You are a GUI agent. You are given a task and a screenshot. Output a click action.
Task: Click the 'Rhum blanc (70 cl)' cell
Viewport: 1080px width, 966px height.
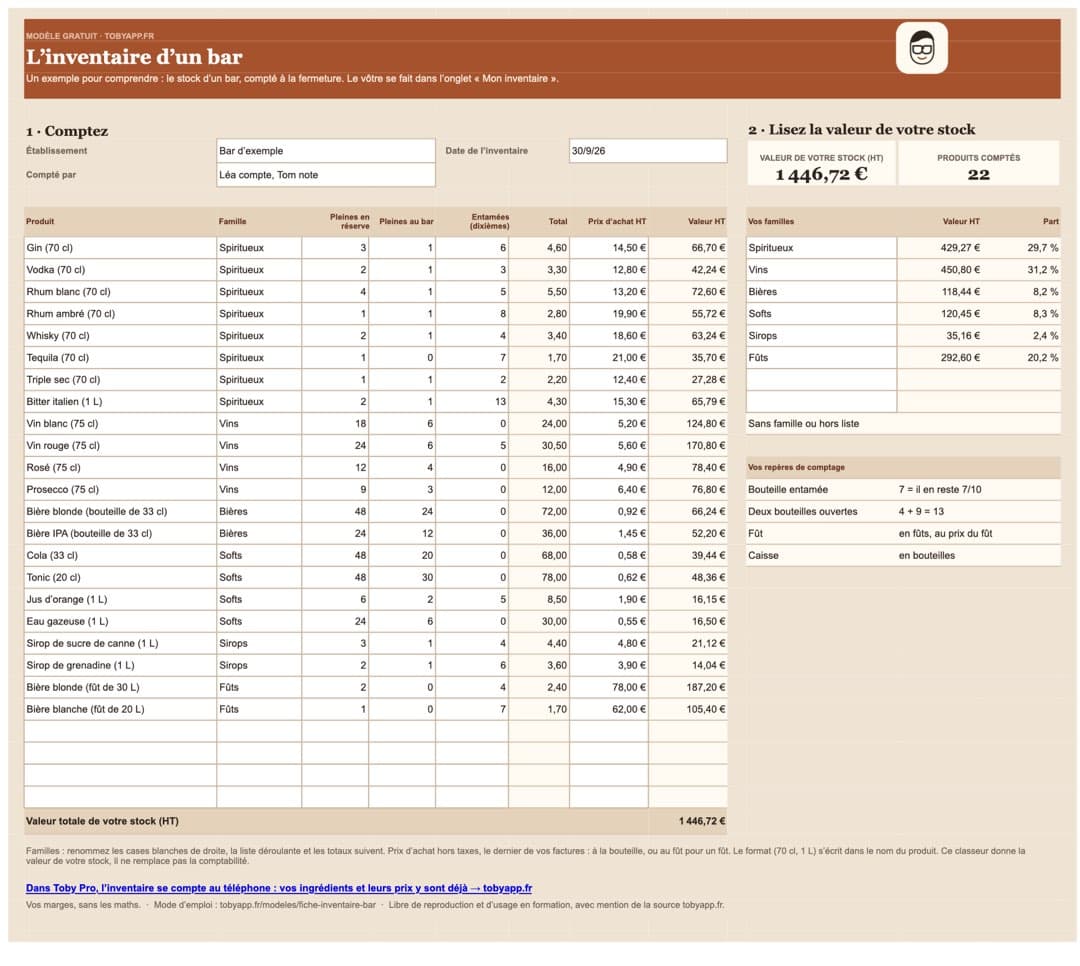click(120, 292)
